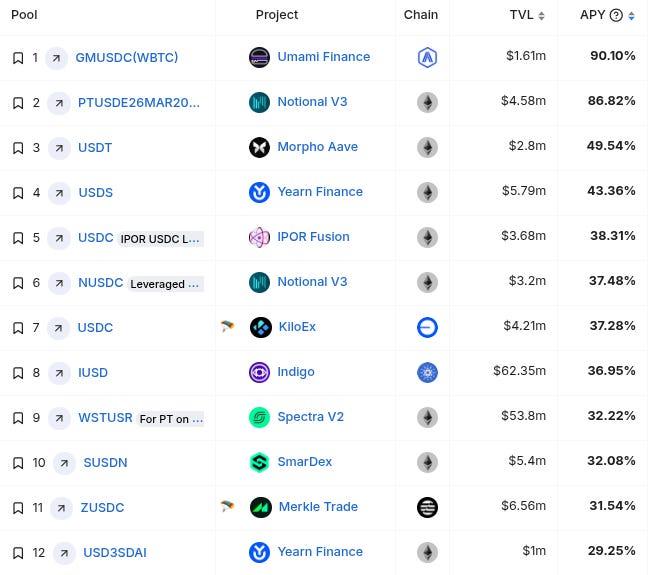The height and width of the screenshot is (575, 648).
Task: Open external link arrow for PTUSDE26MAR20 pool
Action: [x=59, y=103]
